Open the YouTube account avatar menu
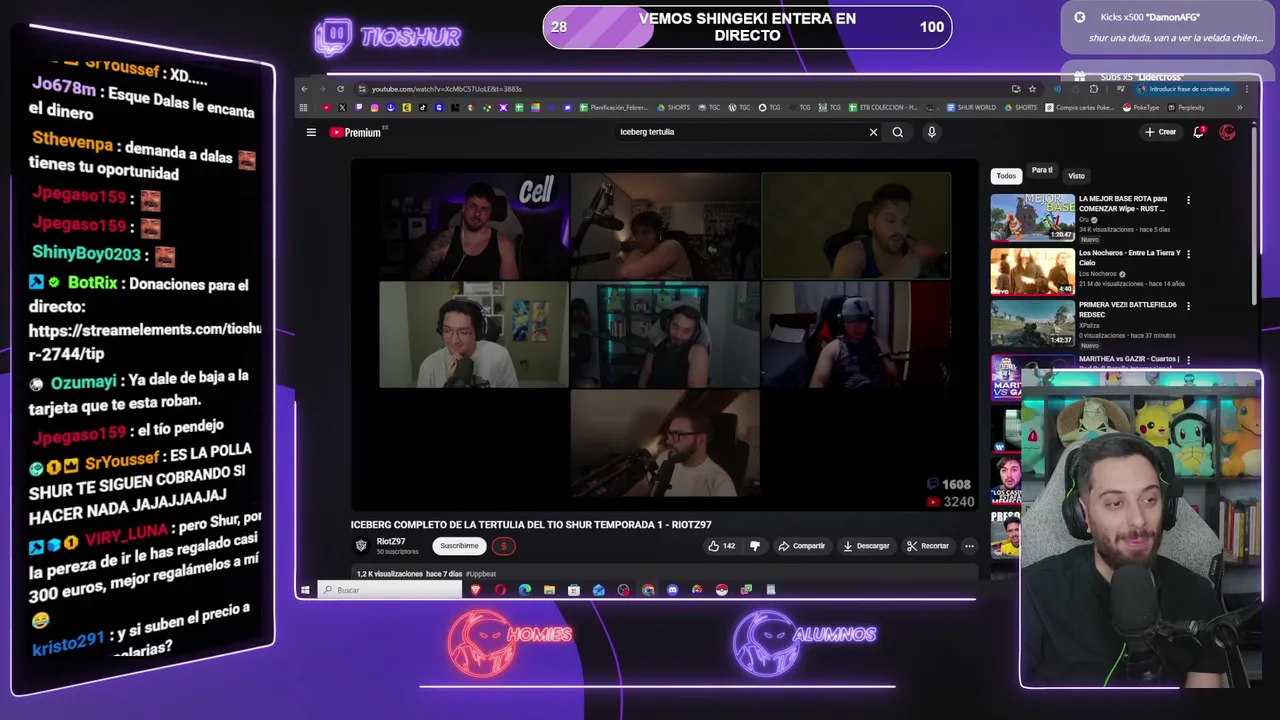Image resolution: width=1280 pixels, height=720 pixels. 1227,132
